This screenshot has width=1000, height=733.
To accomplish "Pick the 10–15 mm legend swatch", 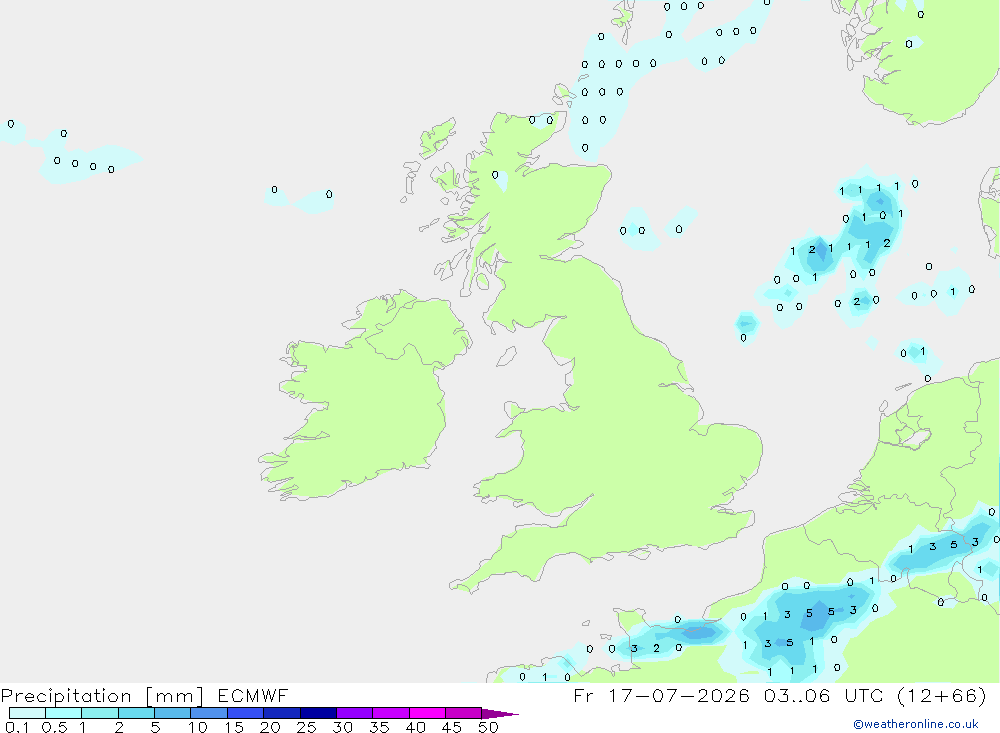I will 209,713.
